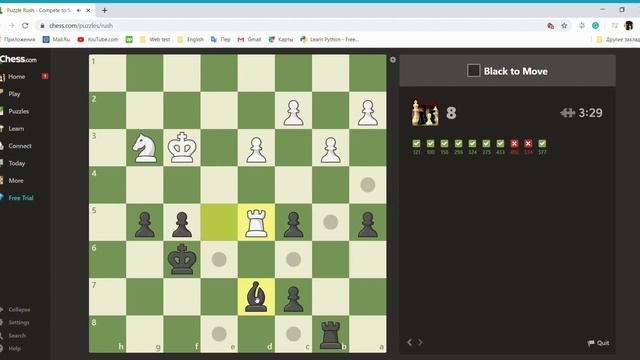Image resolution: width=640 pixels, height=360 pixels.
Task: Click the white pawn on b3
Action: pyautogui.click(x=330, y=149)
